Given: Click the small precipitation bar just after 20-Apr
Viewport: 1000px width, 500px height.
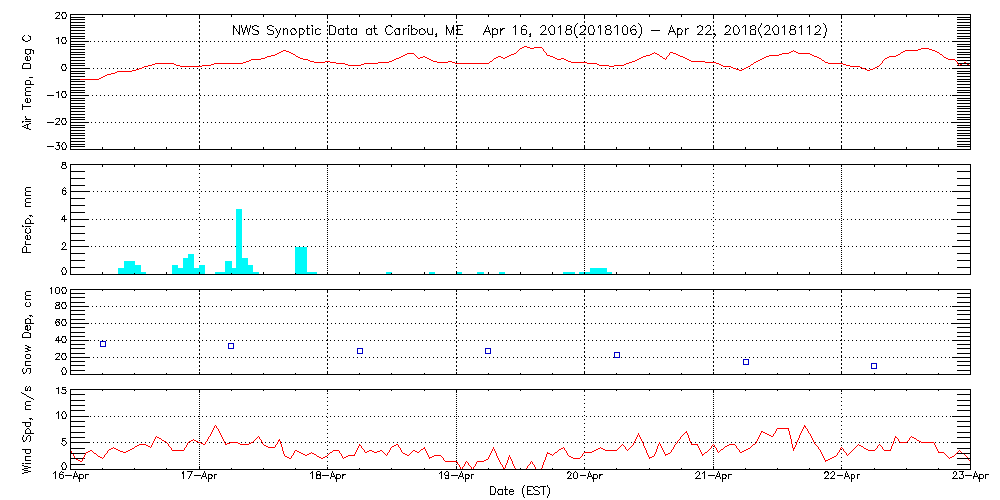Looking at the screenshot, I should (598, 270).
